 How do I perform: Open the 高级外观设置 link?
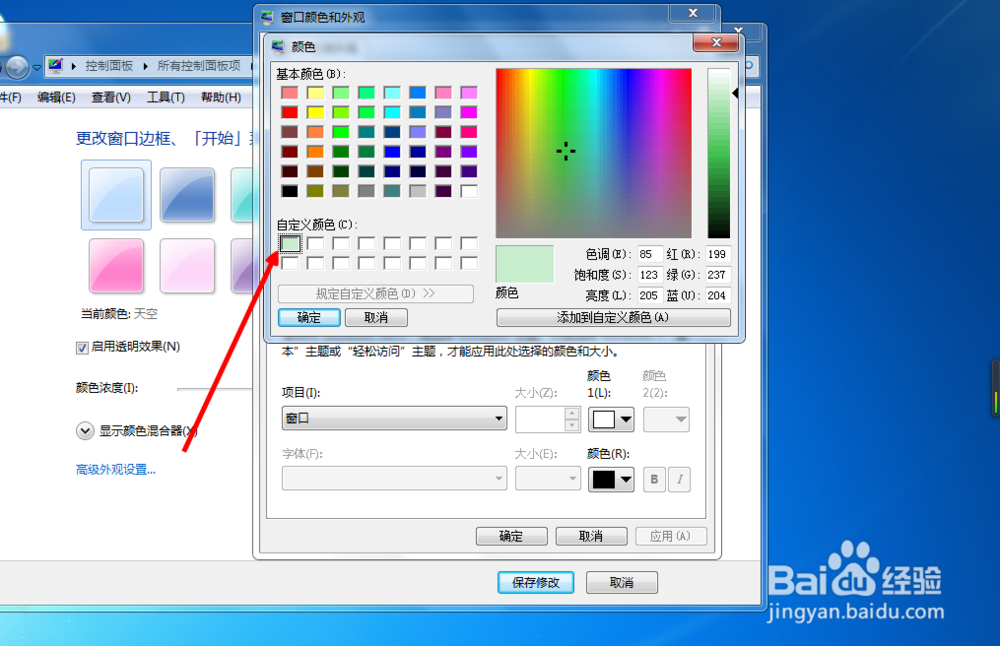tap(115, 470)
